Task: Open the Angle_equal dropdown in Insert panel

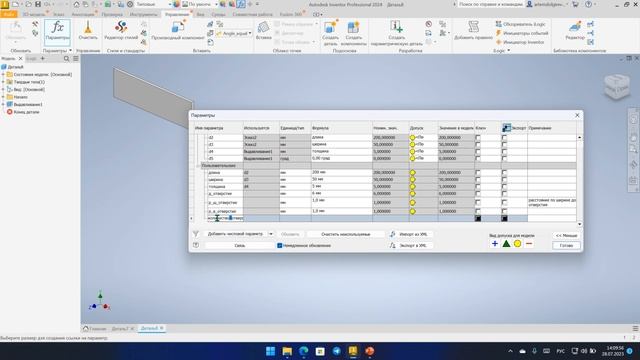Action: point(250,33)
